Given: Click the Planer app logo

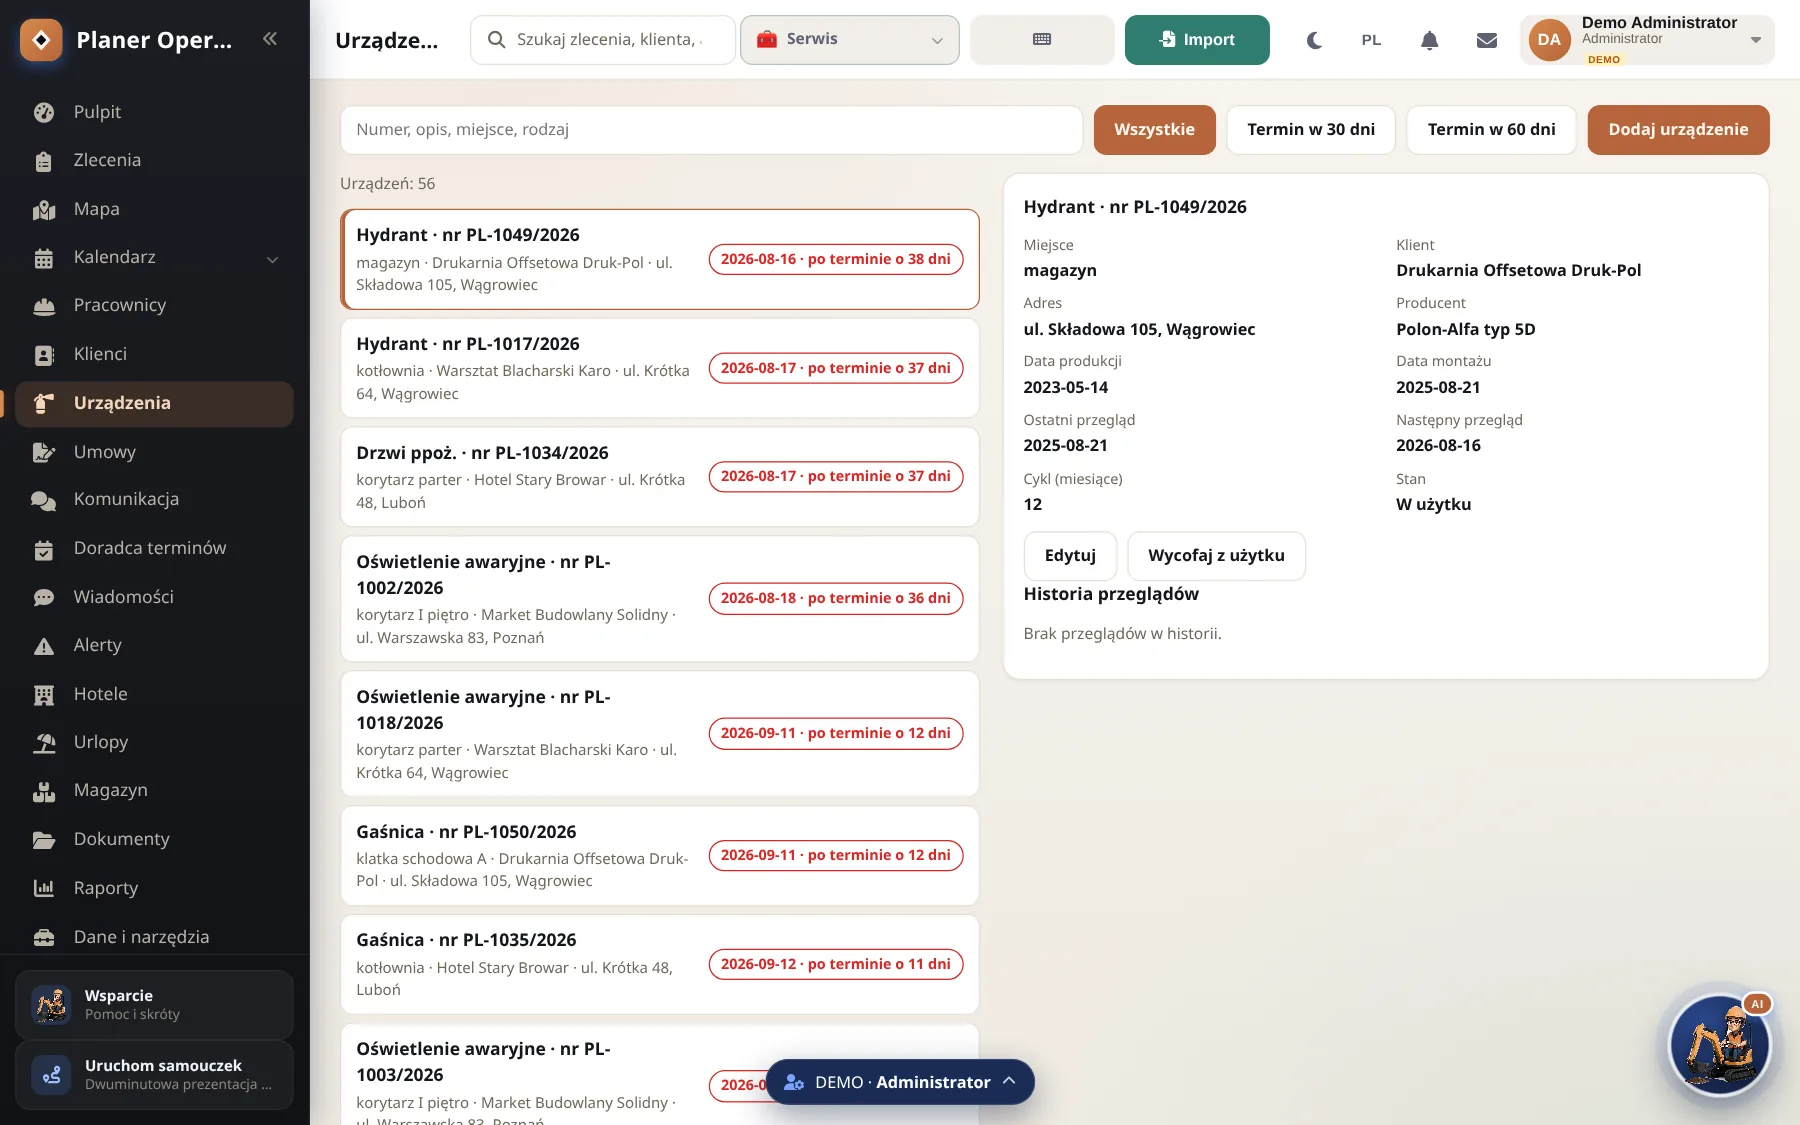Looking at the screenshot, I should click(x=41, y=40).
